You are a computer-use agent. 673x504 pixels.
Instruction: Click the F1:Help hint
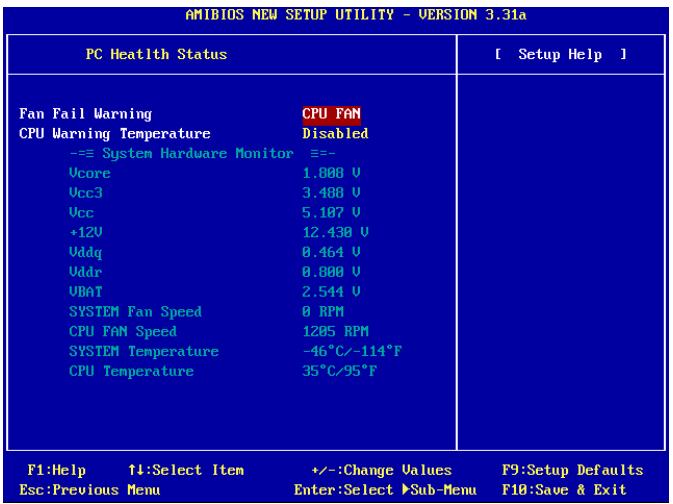point(56,470)
